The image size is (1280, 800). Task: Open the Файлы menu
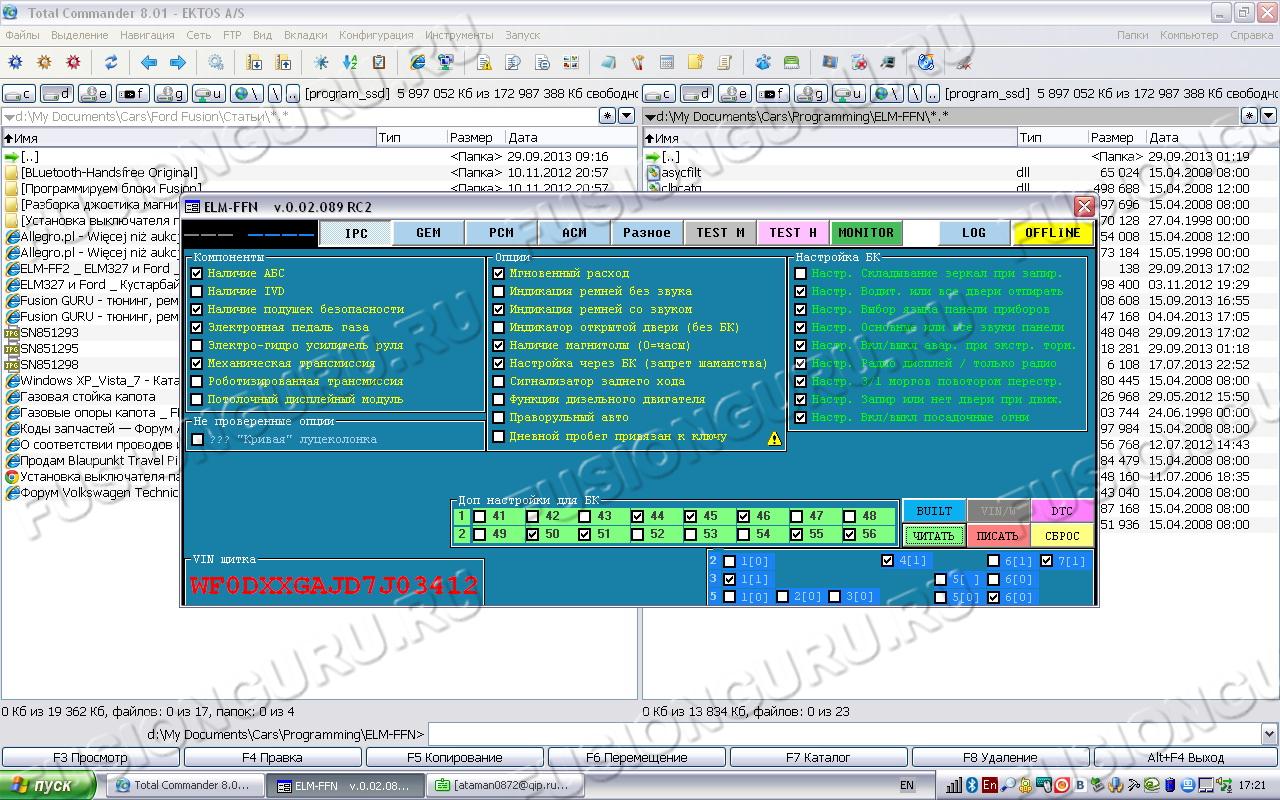click(x=22, y=35)
